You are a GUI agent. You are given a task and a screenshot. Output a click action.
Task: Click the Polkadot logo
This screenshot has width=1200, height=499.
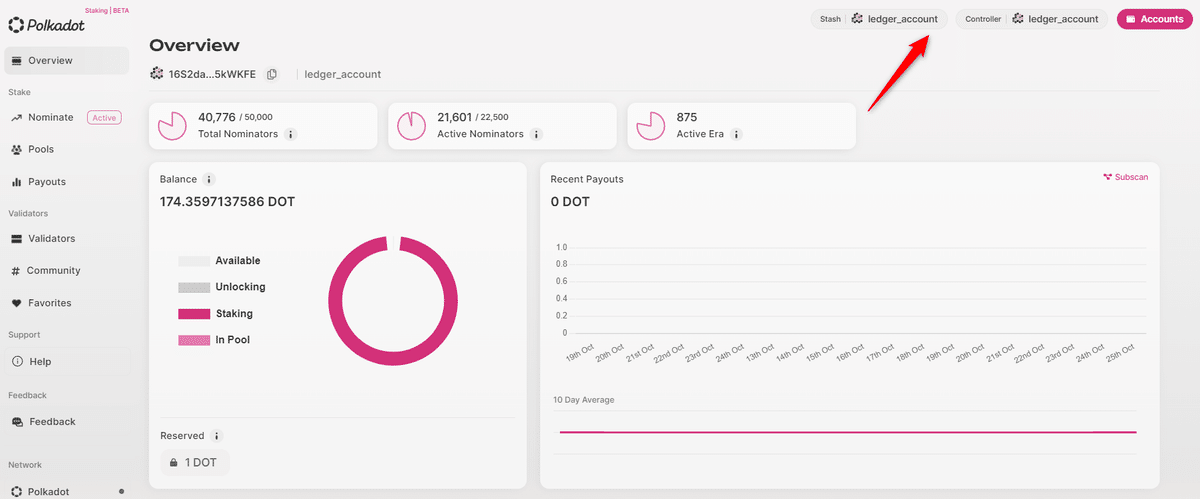(47, 24)
